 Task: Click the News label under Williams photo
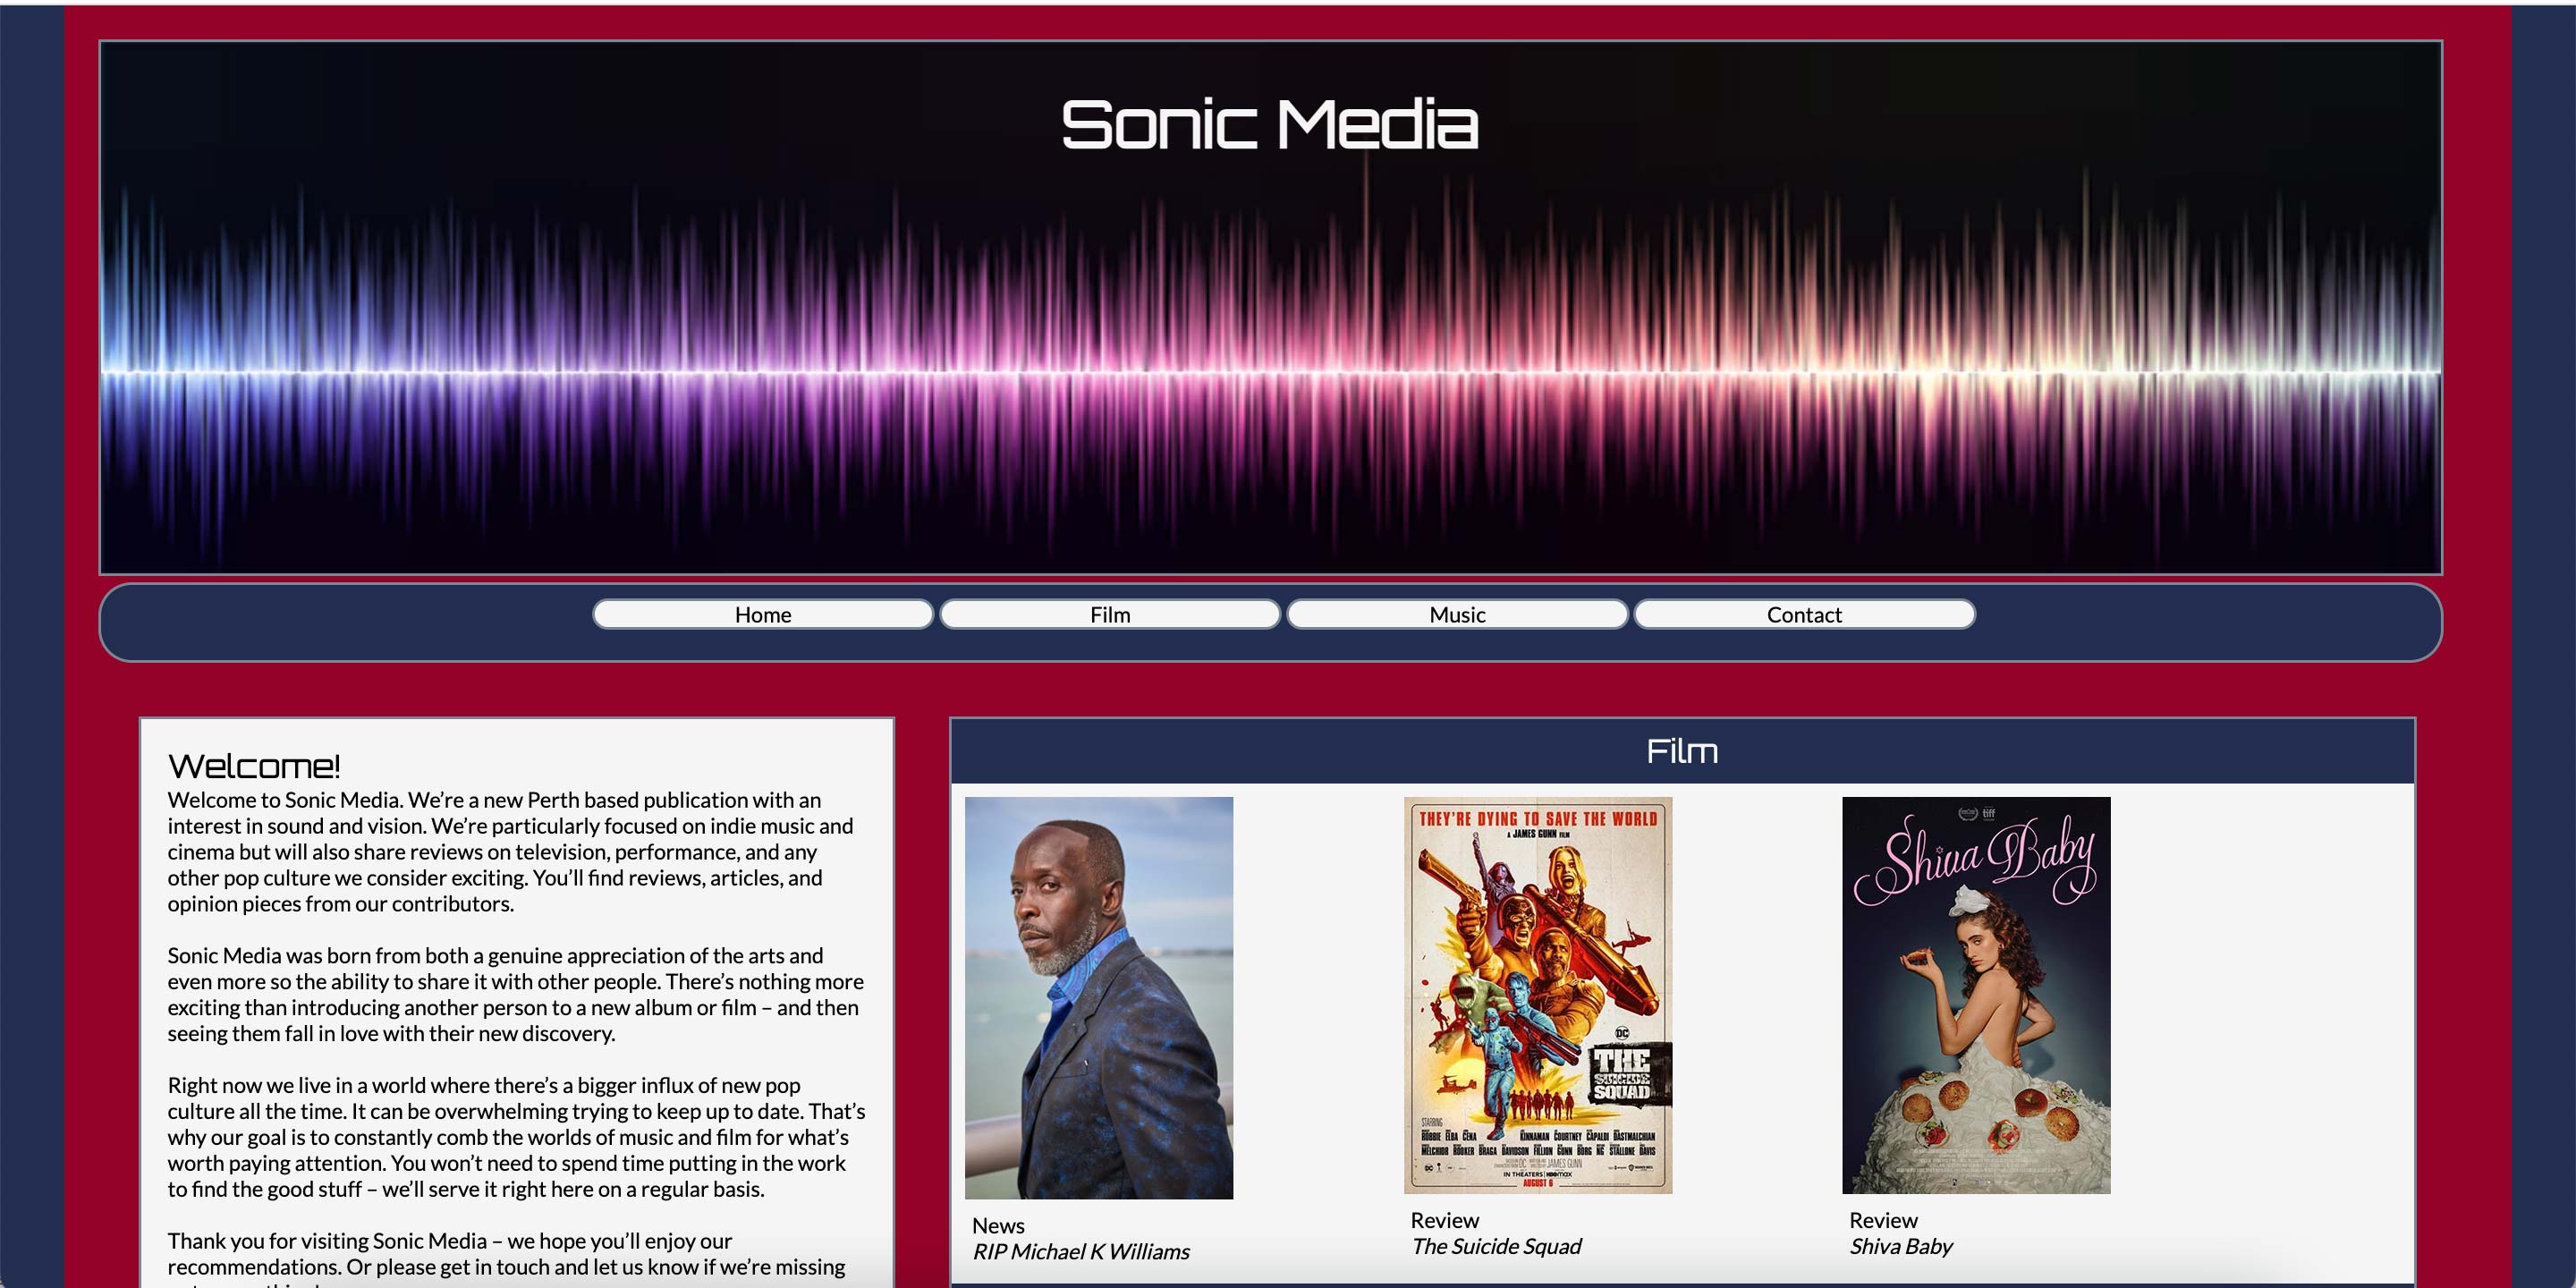(x=998, y=1225)
